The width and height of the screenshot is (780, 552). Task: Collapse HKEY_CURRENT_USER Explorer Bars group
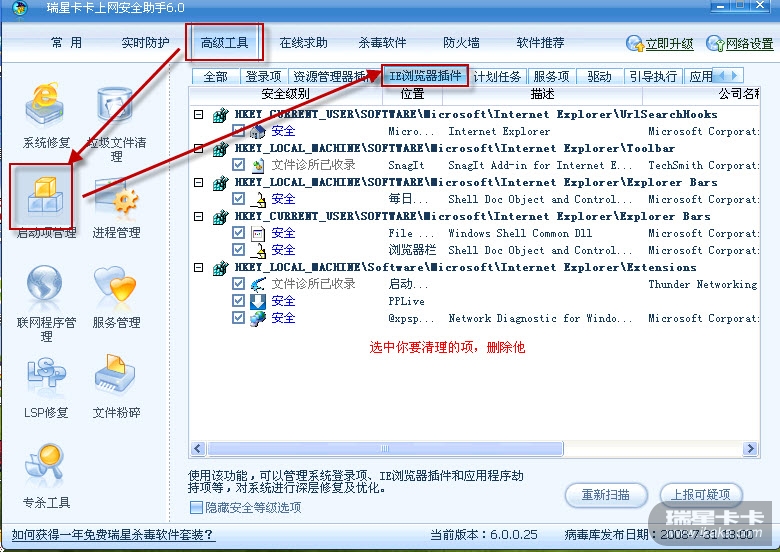point(198,216)
